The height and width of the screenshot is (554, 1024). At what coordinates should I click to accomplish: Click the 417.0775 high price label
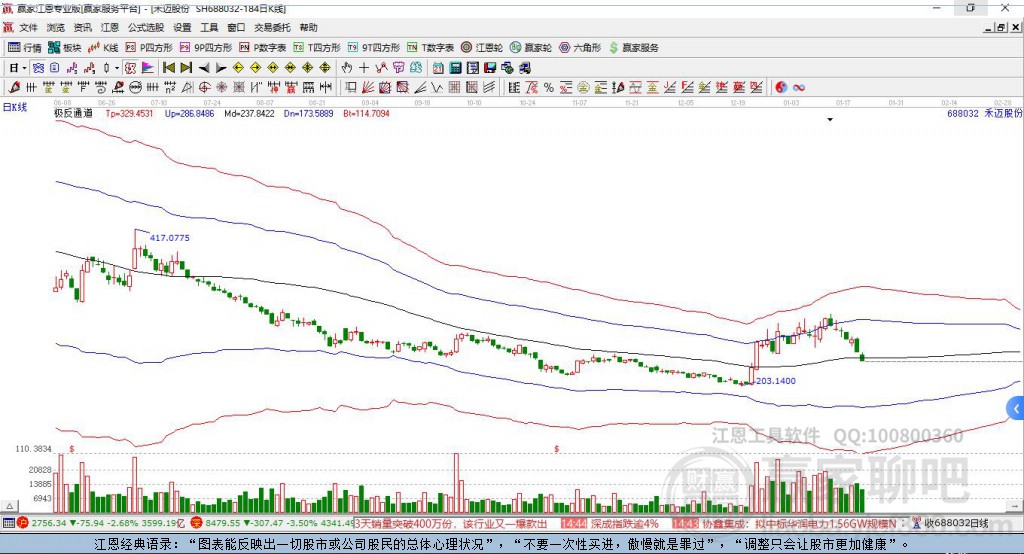click(170, 238)
